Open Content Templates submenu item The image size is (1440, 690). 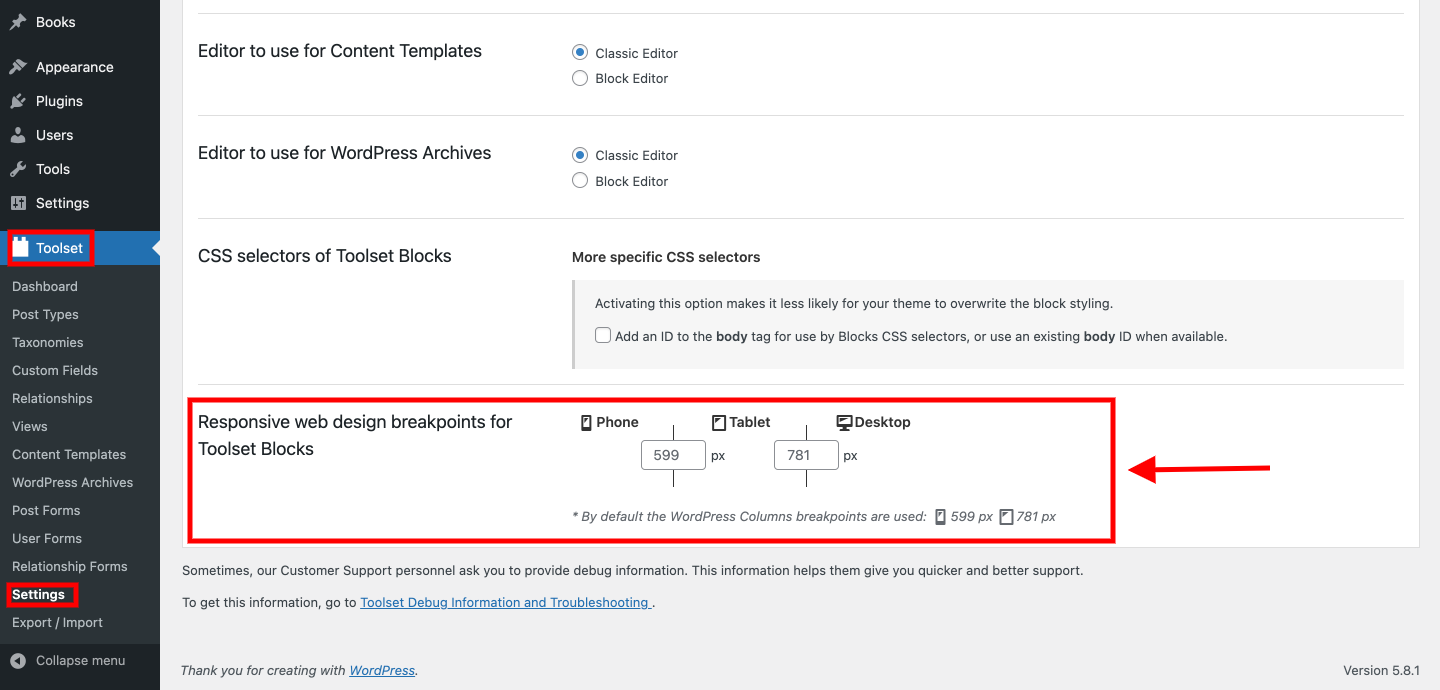click(69, 454)
